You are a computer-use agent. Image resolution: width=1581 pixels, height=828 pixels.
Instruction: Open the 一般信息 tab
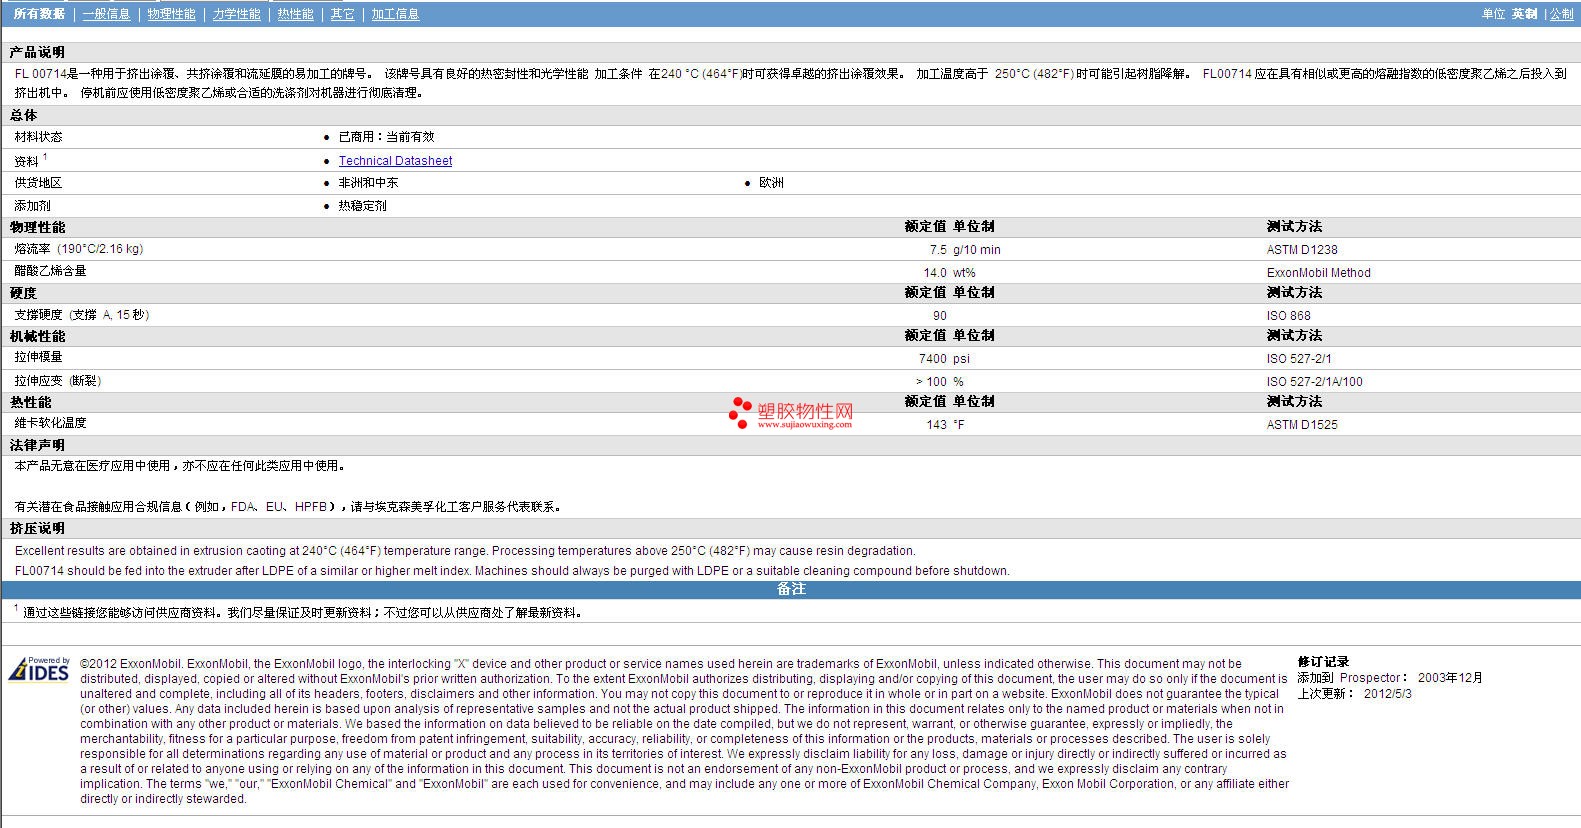coord(106,14)
